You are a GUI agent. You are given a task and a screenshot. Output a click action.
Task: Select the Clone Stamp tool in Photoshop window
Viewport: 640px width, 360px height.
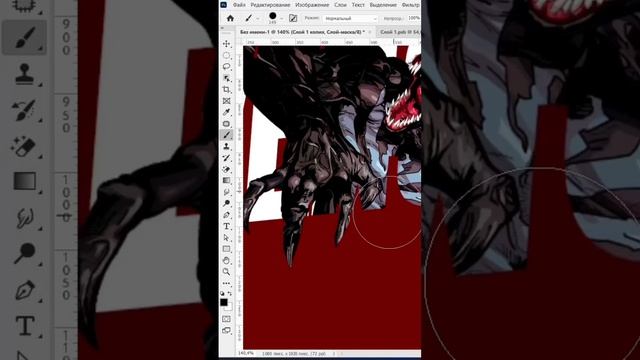coord(227,147)
